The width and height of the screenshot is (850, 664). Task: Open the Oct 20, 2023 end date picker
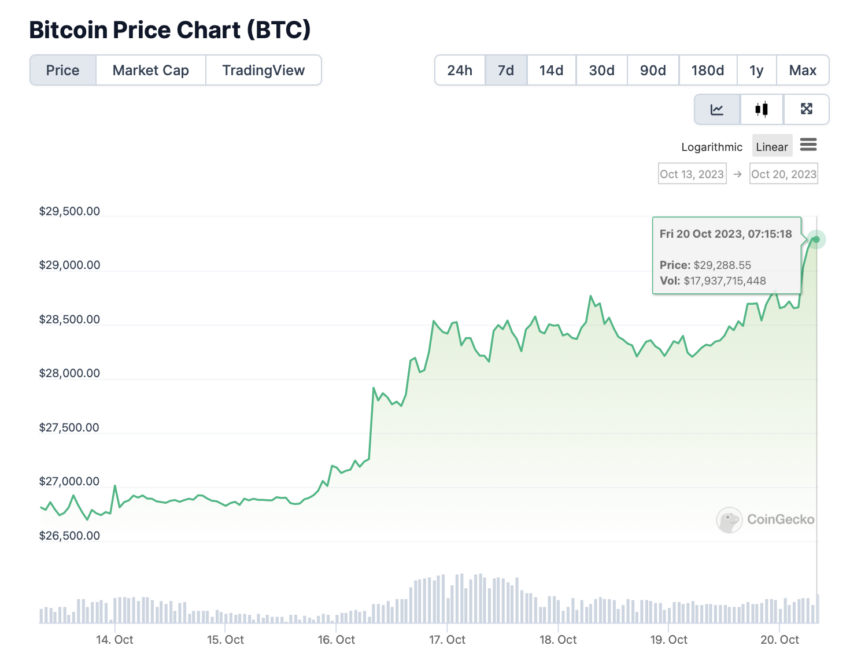pyautogui.click(x=783, y=174)
